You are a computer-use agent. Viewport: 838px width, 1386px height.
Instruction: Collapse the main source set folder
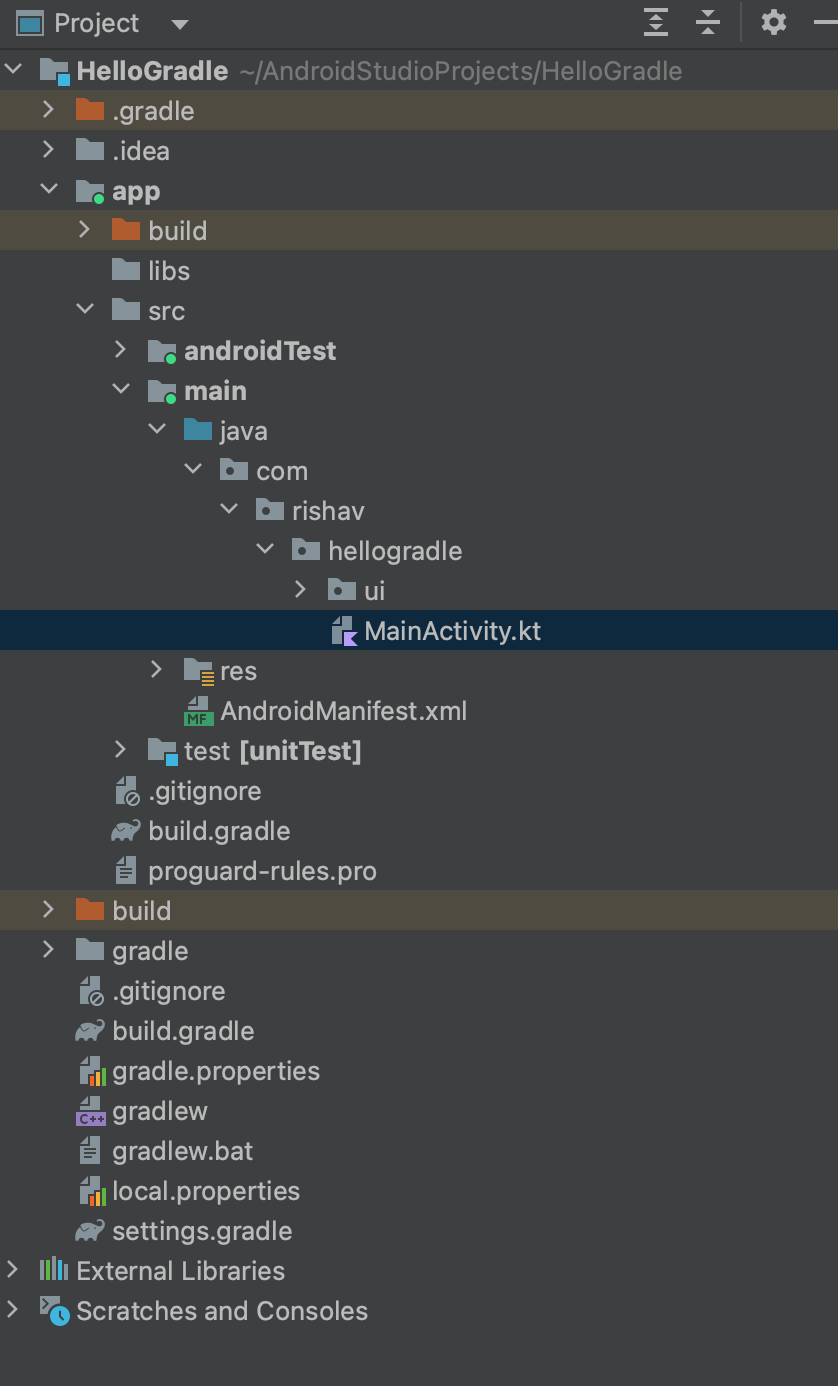tap(121, 390)
